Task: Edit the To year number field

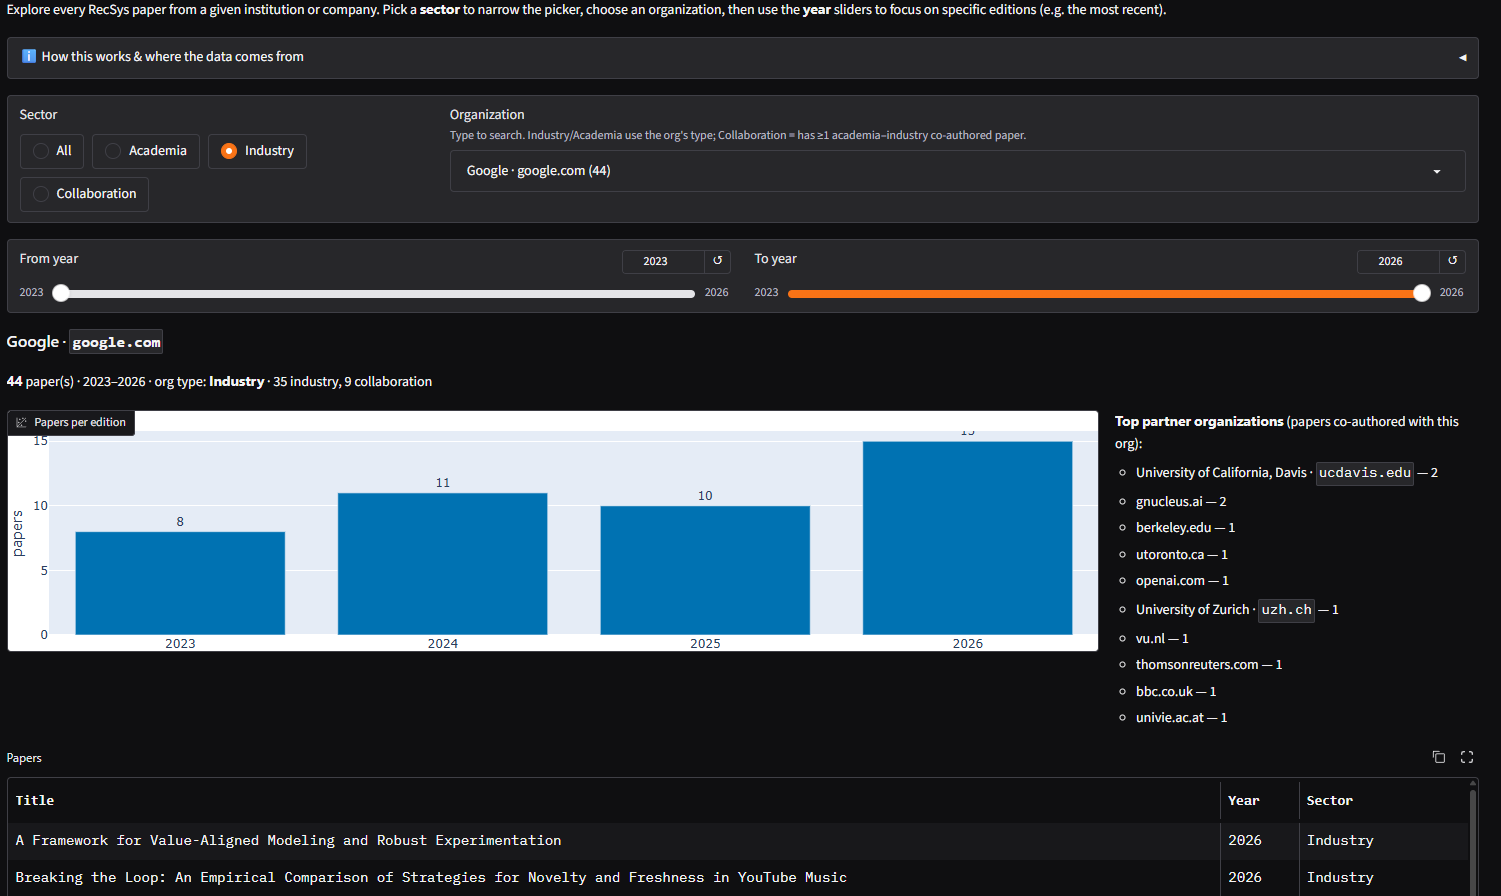Action: coord(1398,261)
